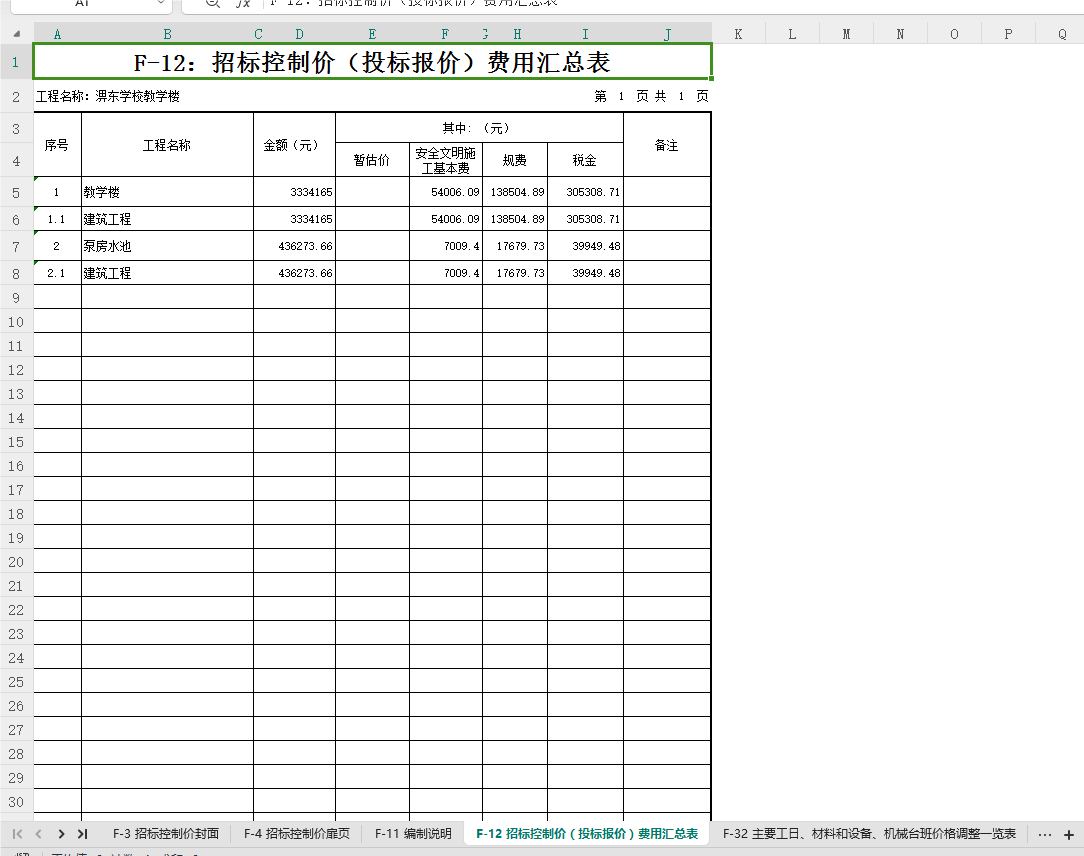Click the 备注 header cell
This screenshot has width=1084, height=856.
point(667,145)
